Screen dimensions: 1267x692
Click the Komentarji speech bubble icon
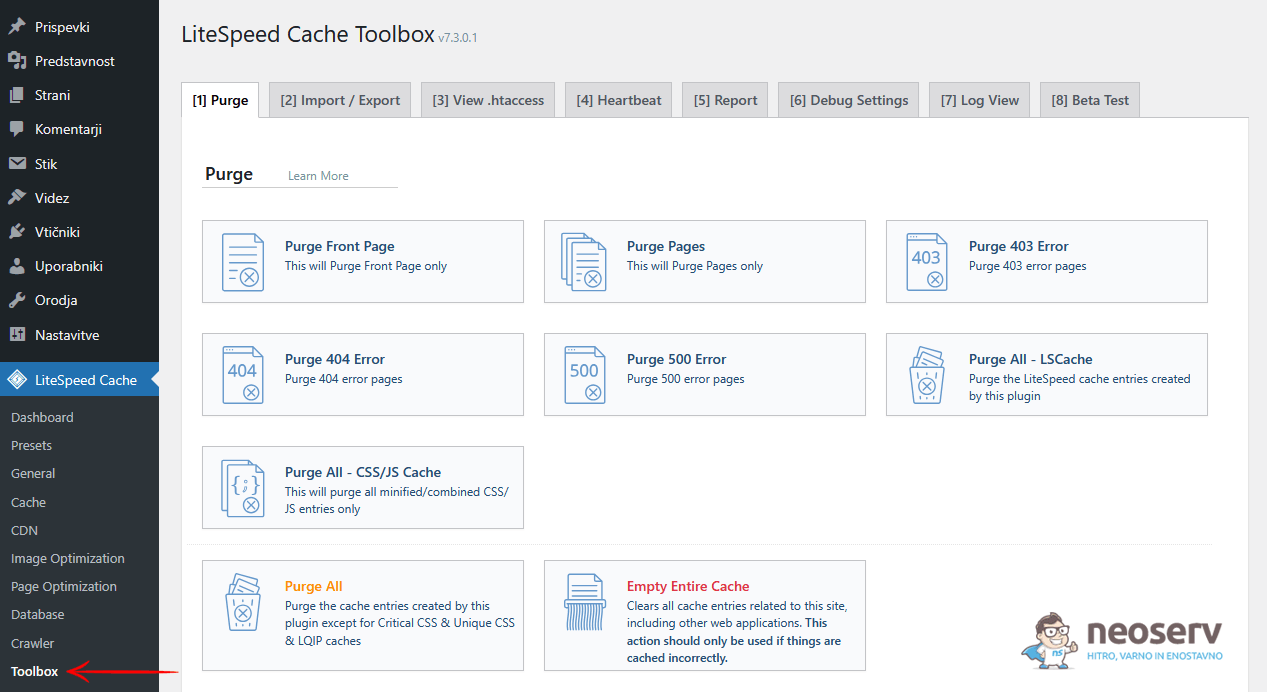[17, 129]
